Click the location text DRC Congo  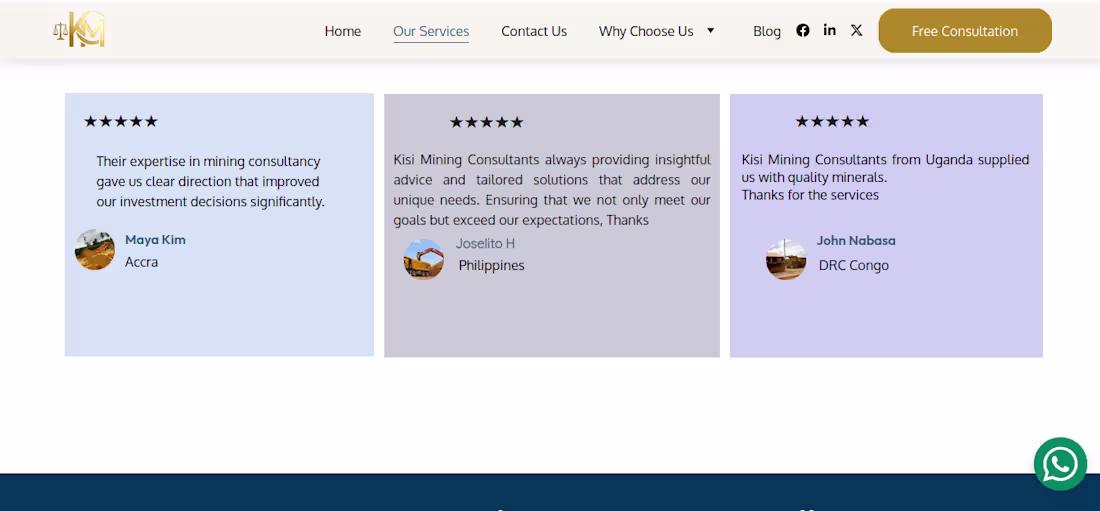point(854,265)
